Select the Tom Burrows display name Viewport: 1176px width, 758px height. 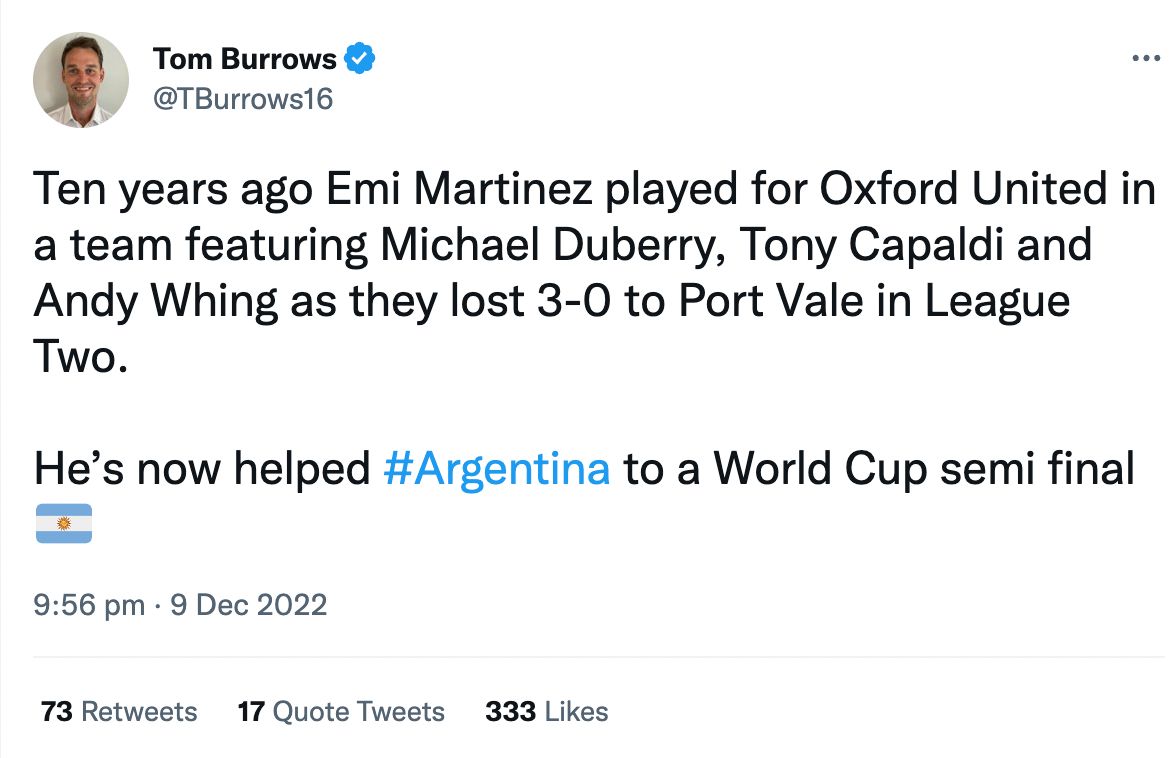[x=245, y=58]
